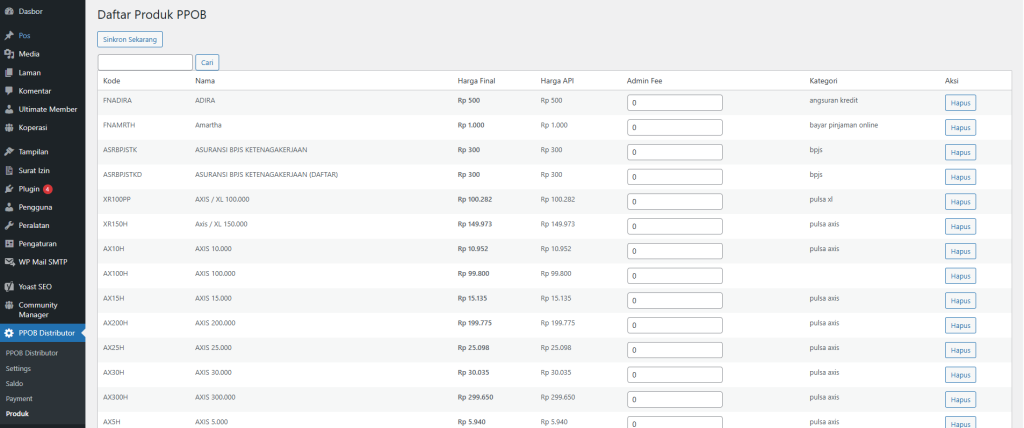This screenshot has width=1024, height=428.
Task: Click the Plugin plug icon
Action: (x=9, y=188)
